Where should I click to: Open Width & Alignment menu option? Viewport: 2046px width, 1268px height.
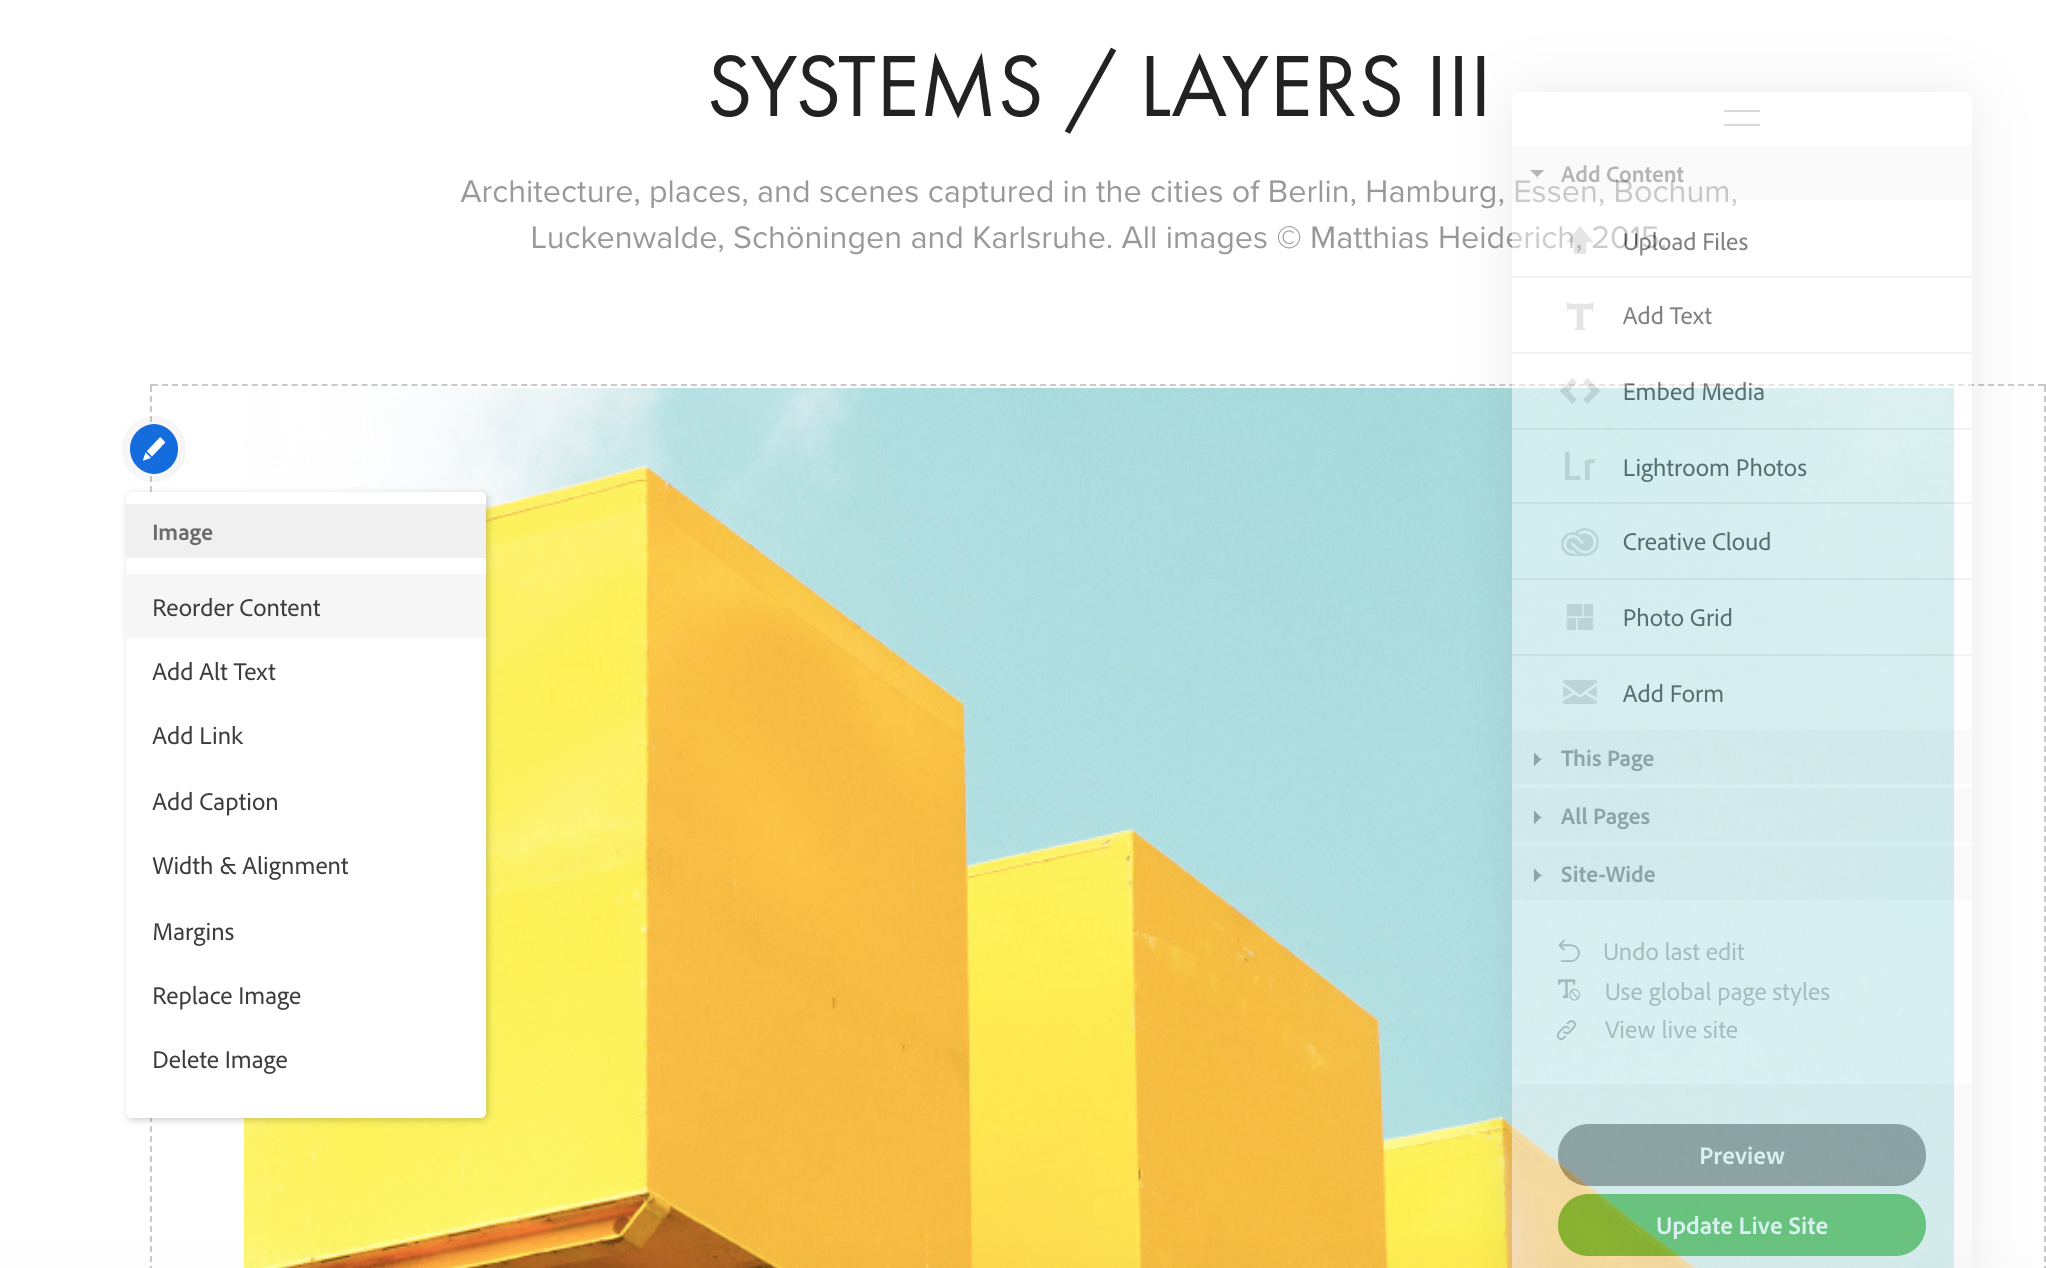click(250, 866)
